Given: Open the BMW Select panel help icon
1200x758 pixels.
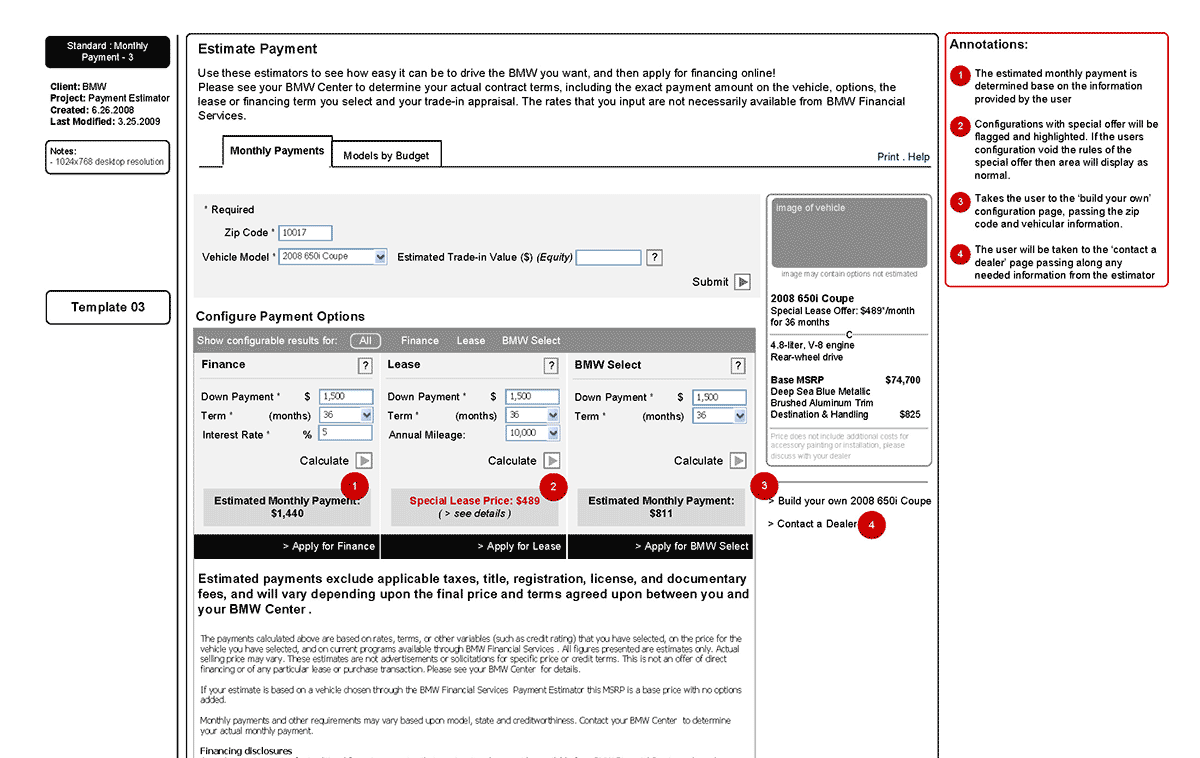Looking at the screenshot, I should [738, 366].
